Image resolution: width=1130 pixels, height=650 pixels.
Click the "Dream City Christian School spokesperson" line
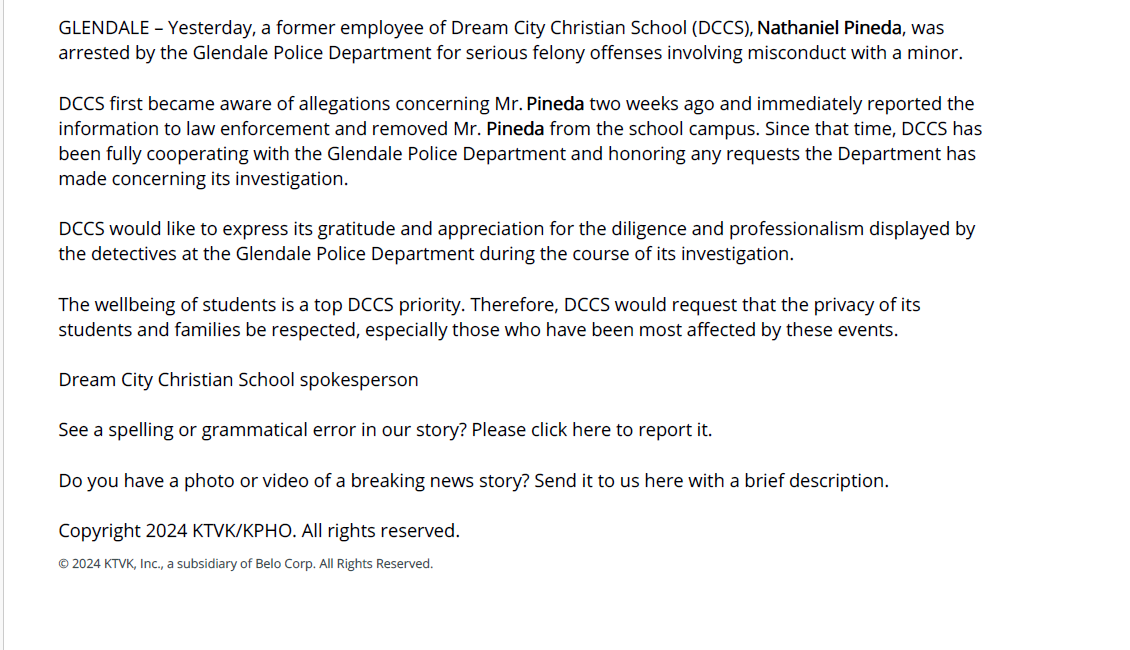(238, 380)
